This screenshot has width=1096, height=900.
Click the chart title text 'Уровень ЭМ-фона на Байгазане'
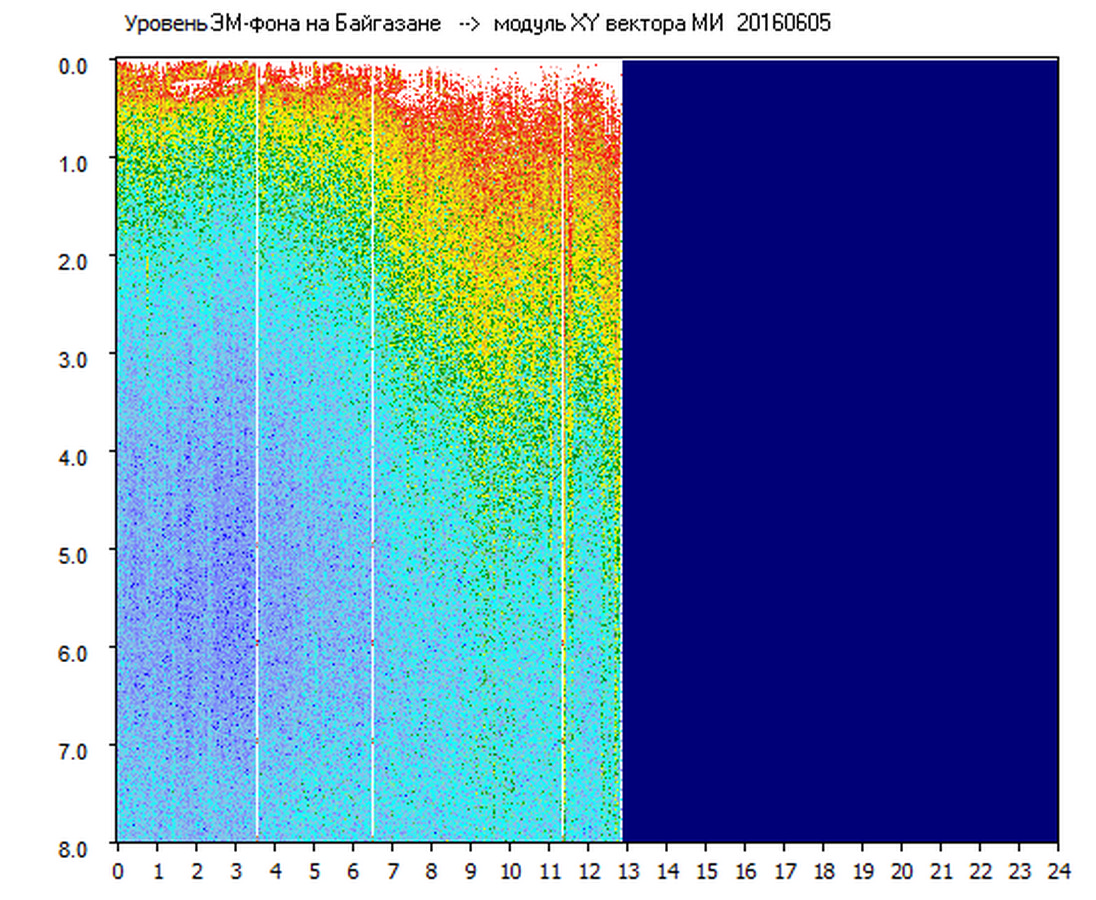[282, 24]
